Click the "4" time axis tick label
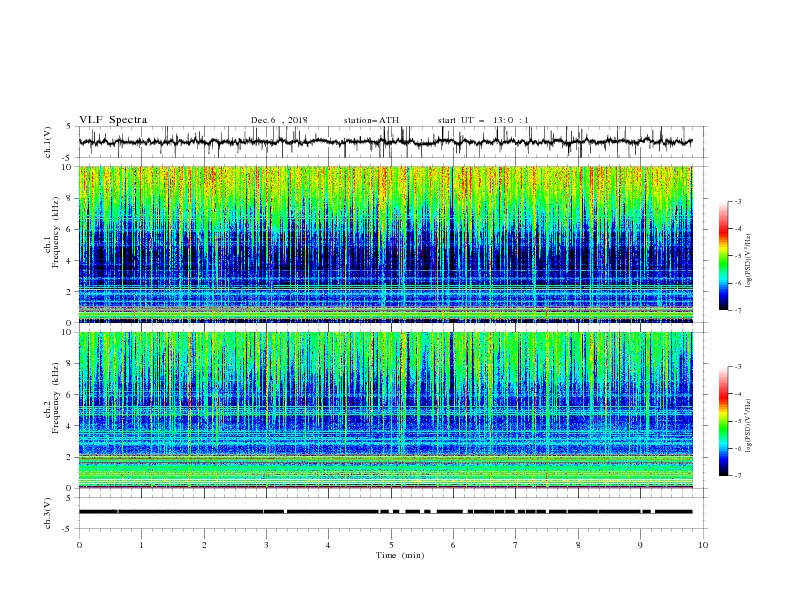This screenshot has width=792, height=612. (329, 545)
